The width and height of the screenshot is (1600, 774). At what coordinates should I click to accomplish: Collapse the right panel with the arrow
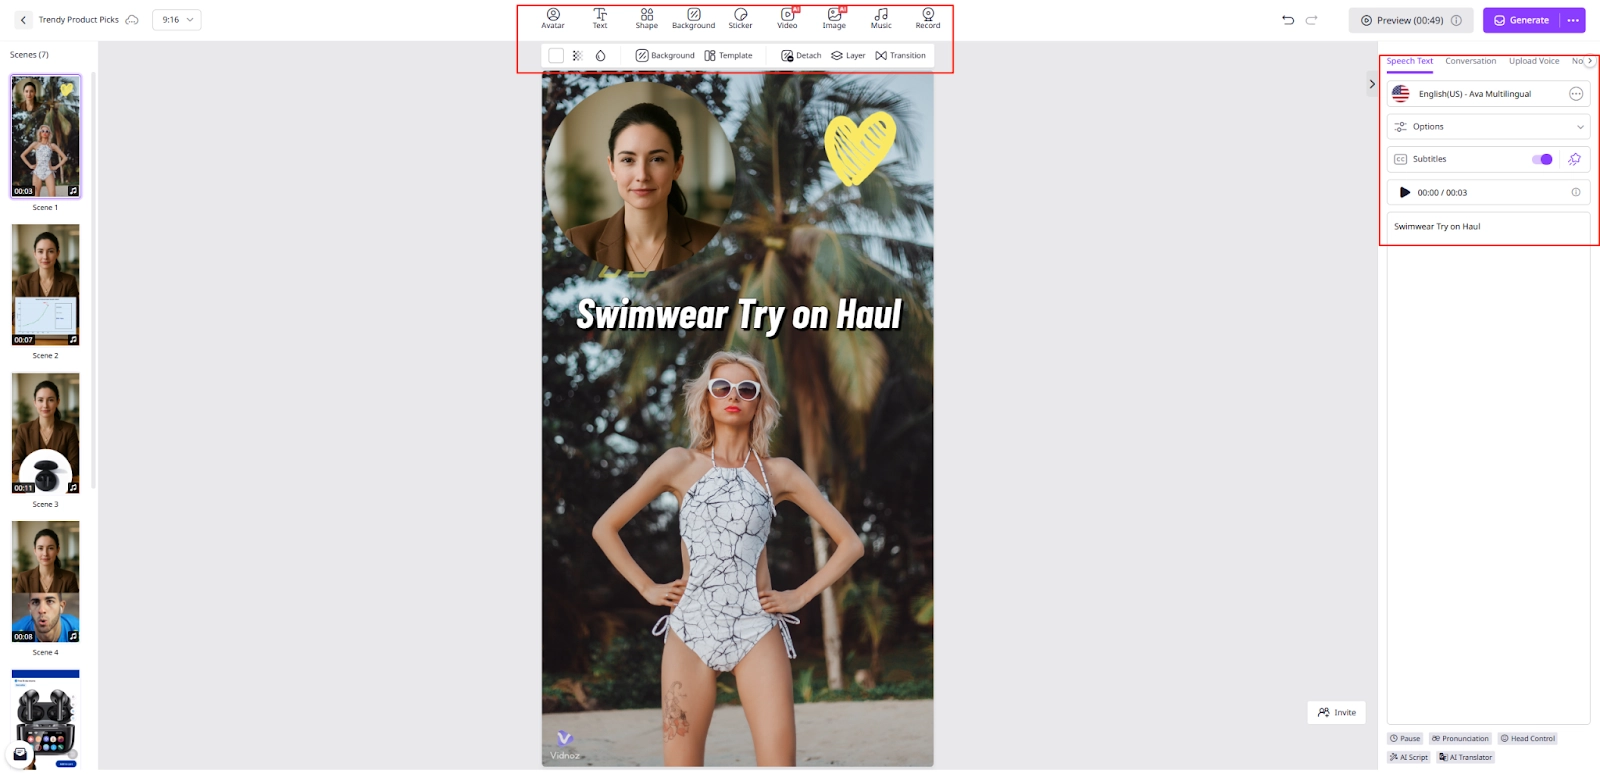tap(1372, 84)
